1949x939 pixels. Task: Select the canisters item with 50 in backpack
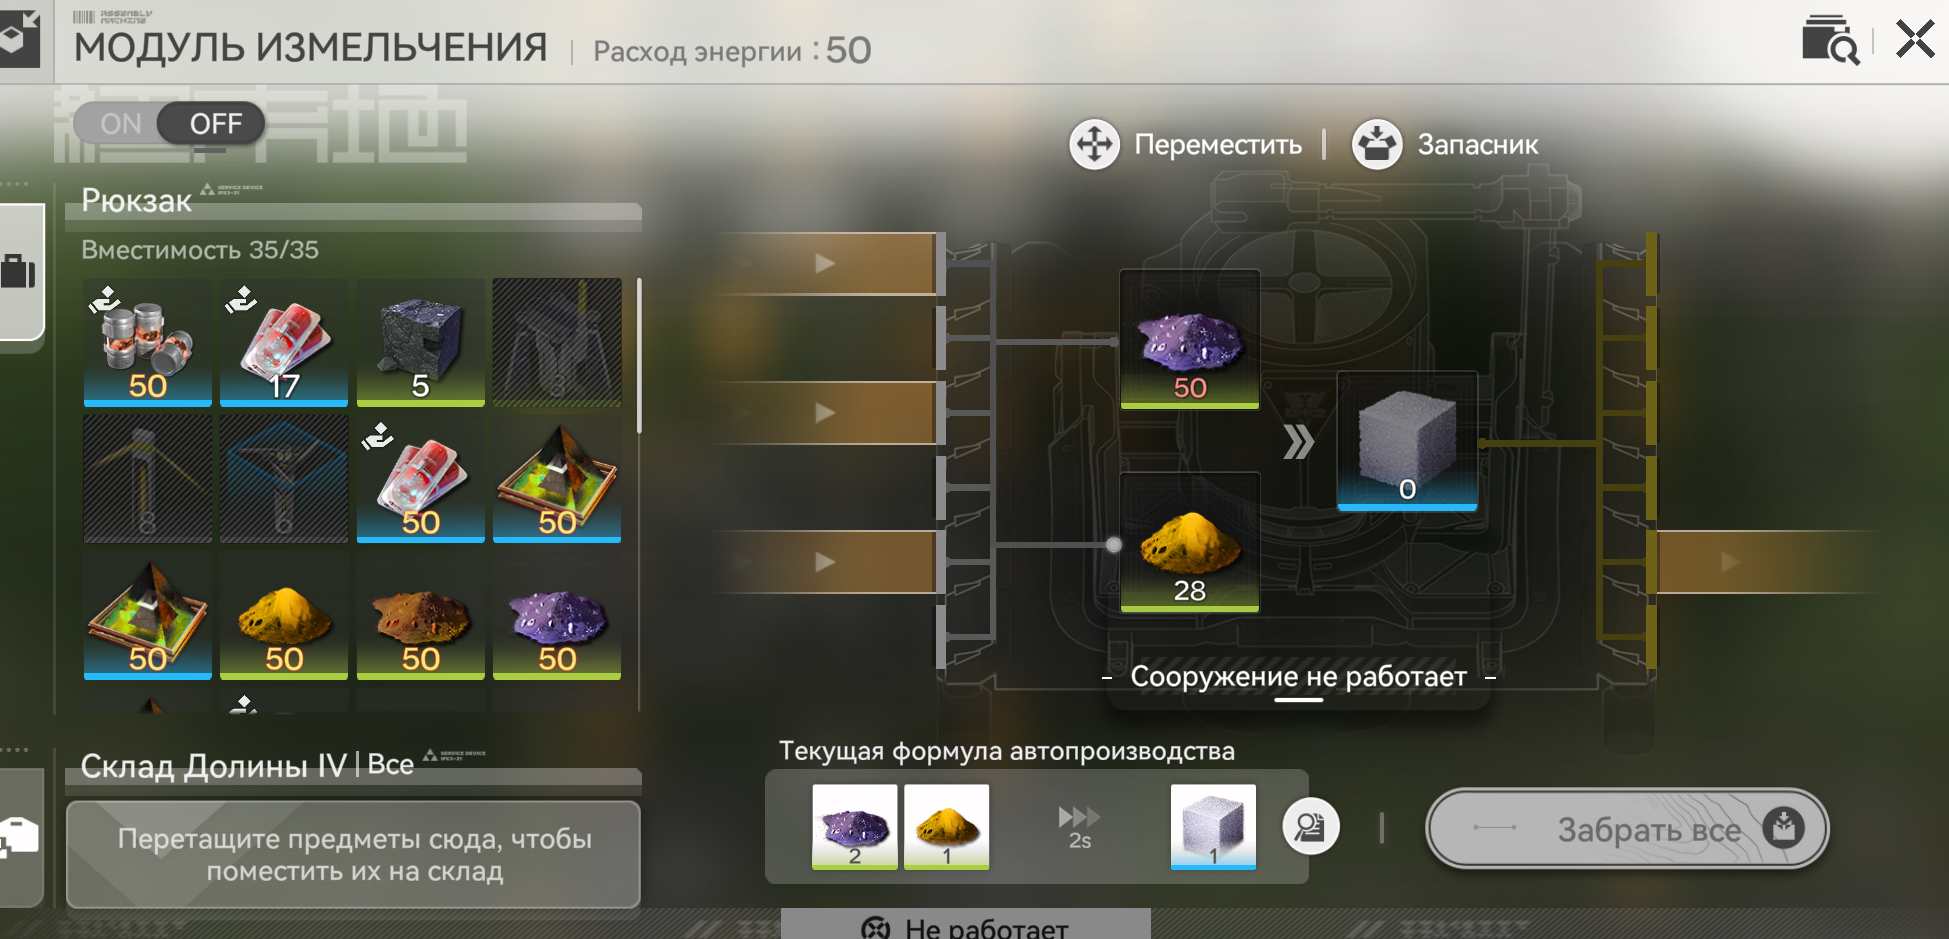(x=148, y=342)
